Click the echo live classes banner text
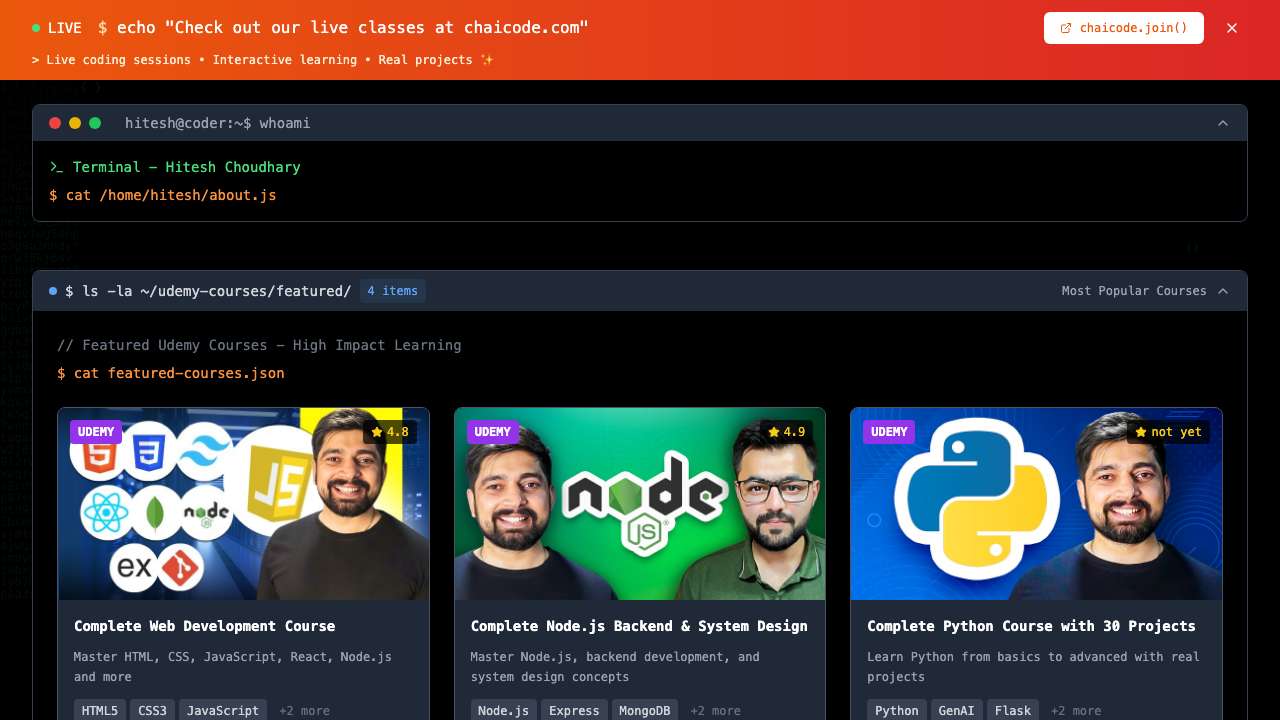Screen dimensions: 1280x720 pyautogui.click(x=343, y=28)
